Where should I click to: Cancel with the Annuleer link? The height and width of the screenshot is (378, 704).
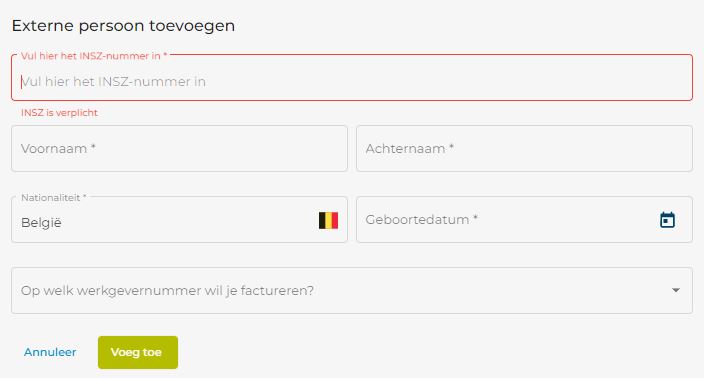(50, 352)
